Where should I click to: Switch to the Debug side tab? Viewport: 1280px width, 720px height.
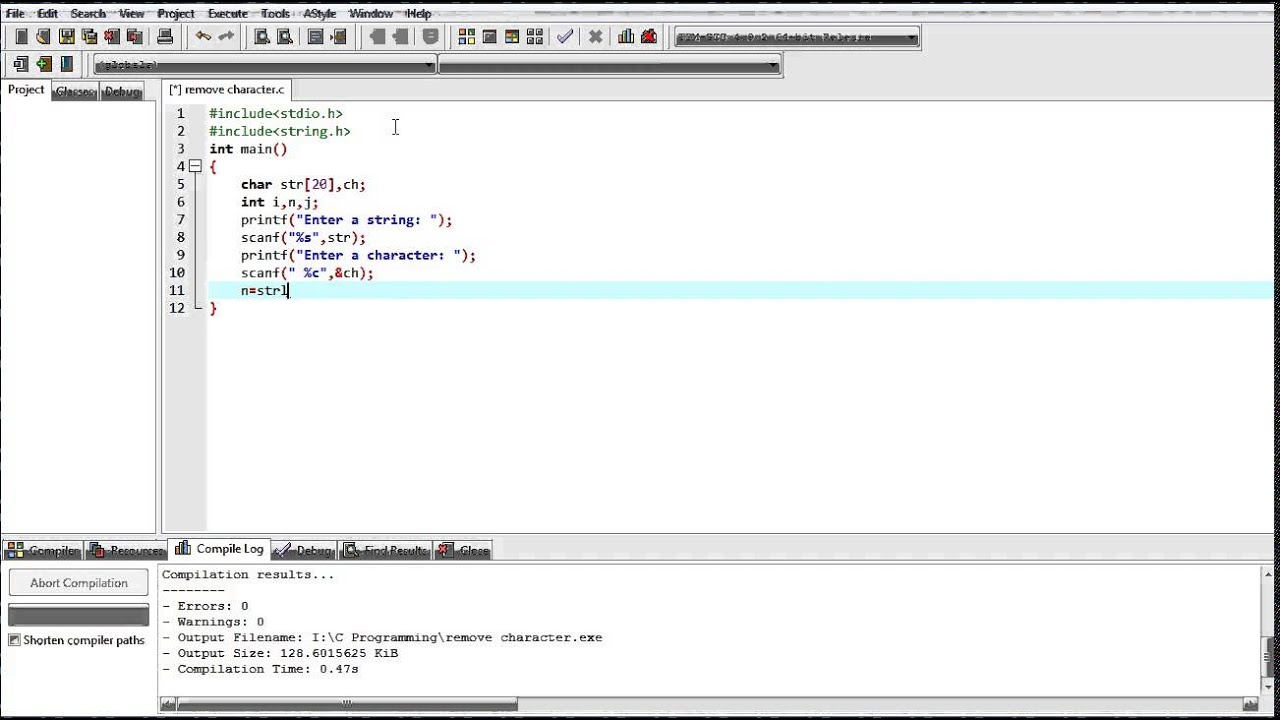122,91
